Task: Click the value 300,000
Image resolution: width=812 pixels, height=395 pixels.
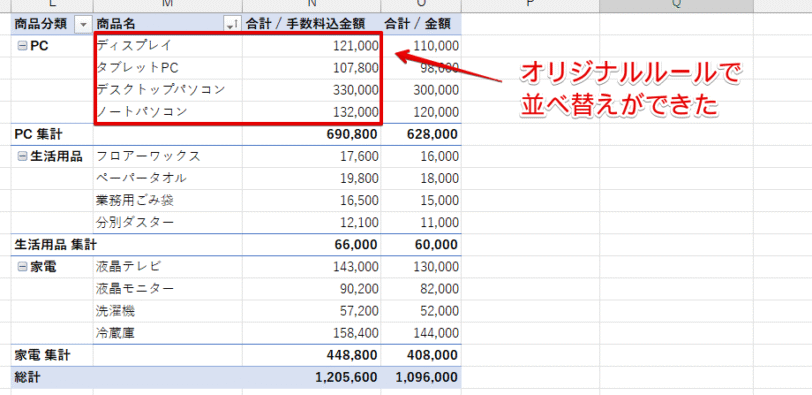Action: (436, 90)
